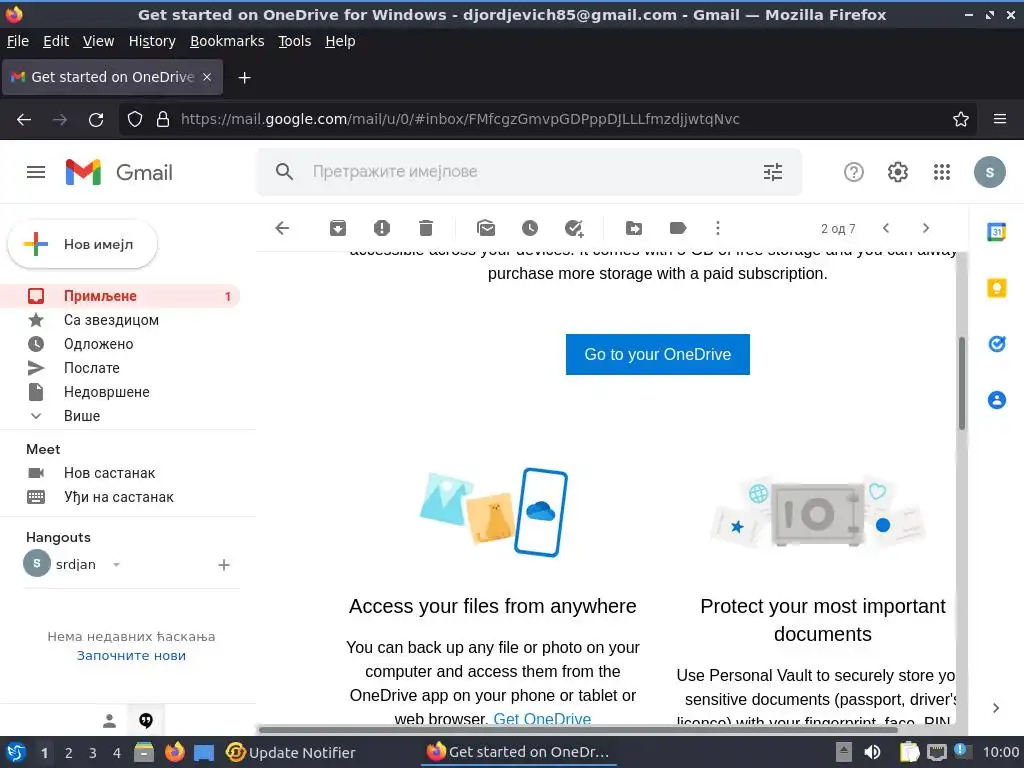Image resolution: width=1024 pixels, height=768 pixels.
Task: Open Contacts side panel
Action: 997,400
